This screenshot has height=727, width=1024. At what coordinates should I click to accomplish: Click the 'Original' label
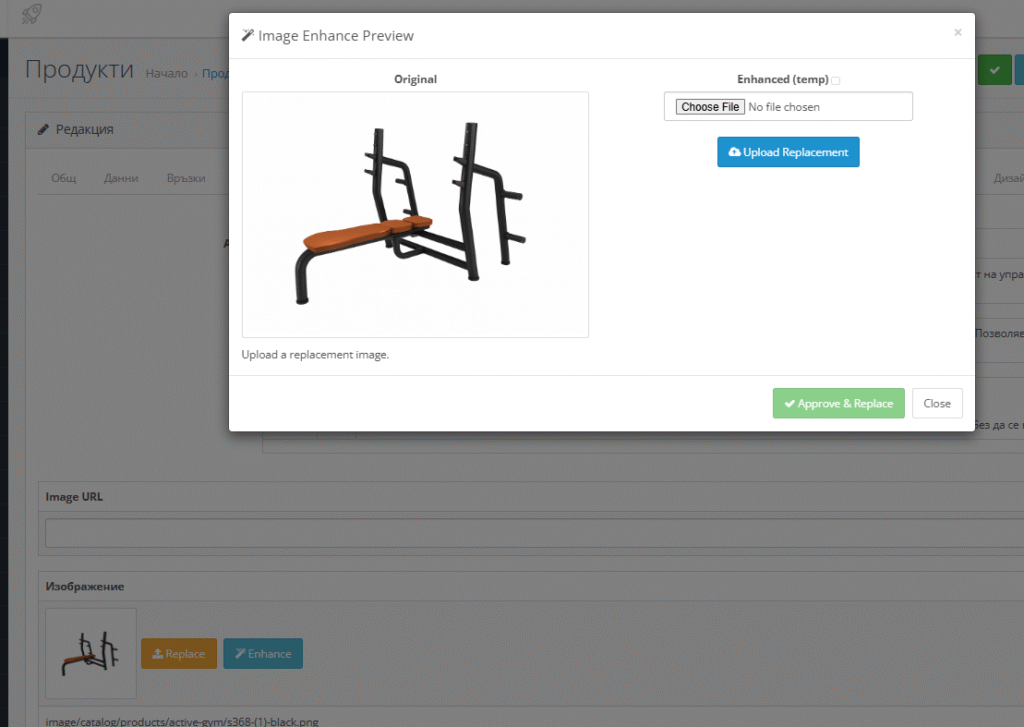[x=415, y=79]
